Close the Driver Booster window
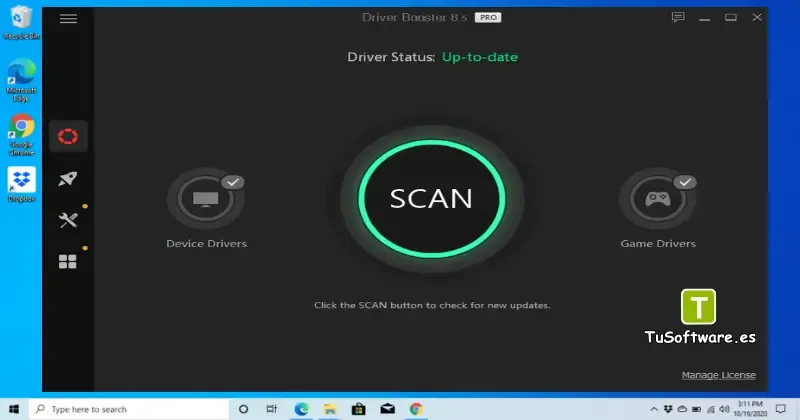800x420 pixels. pyautogui.click(x=757, y=18)
